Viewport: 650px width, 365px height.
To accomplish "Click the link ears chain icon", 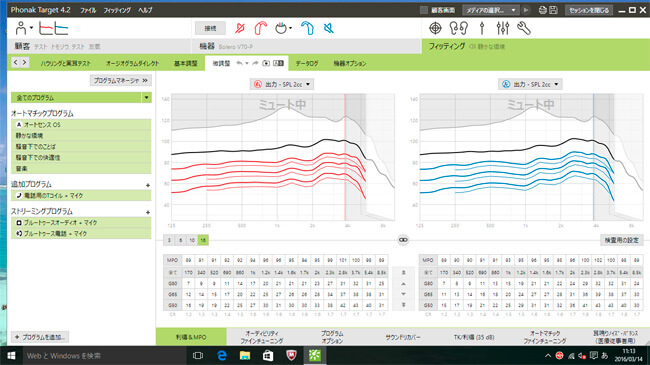I will click(403, 240).
